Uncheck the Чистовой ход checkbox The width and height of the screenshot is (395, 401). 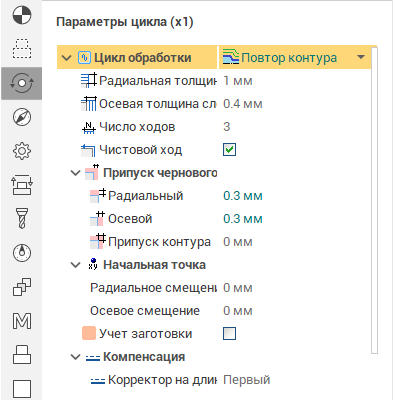tap(229, 150)
